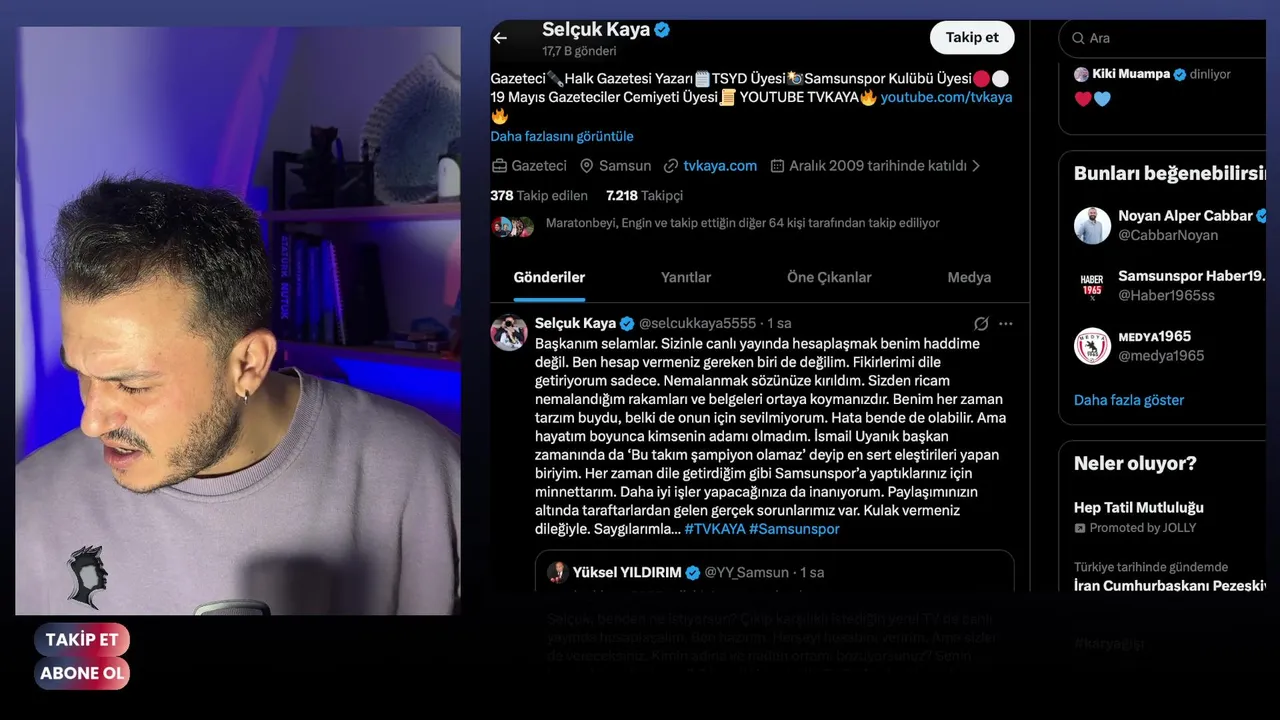The height and width of the screenshot is (720, 1280).
Task: Click Noyan Alper Cabbar's profile avatar
Action: pyautogui.click(x=1093, y=226)
